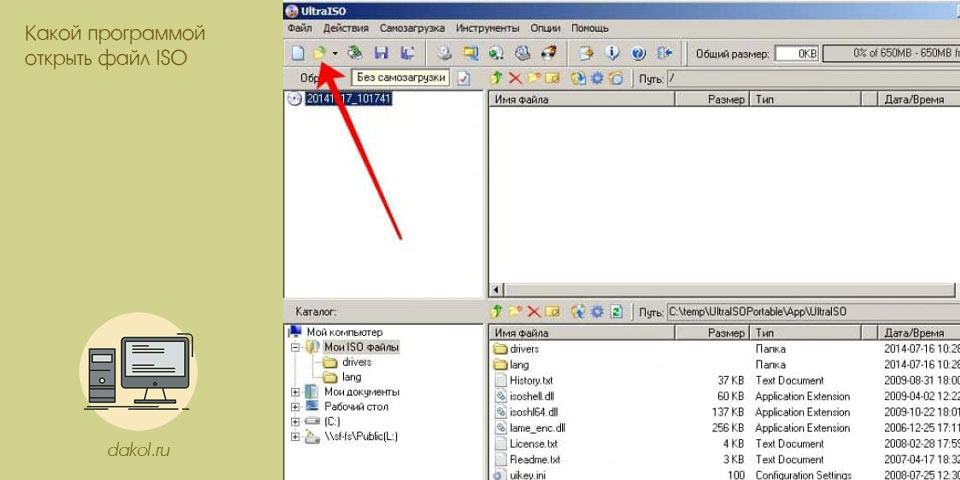
Task: Select the 20141117_101741 image root node
Action: (x=348, y=99)
